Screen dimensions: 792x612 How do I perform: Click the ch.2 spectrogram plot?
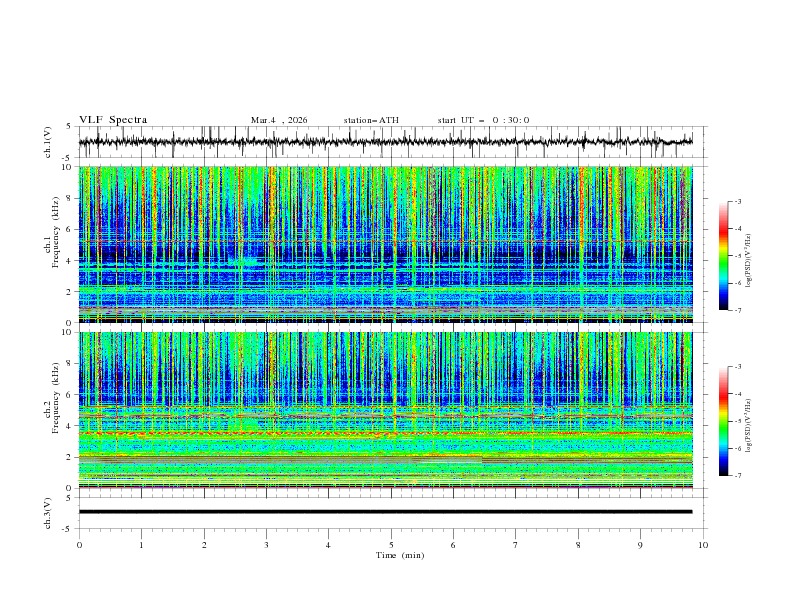coord(386,410)
